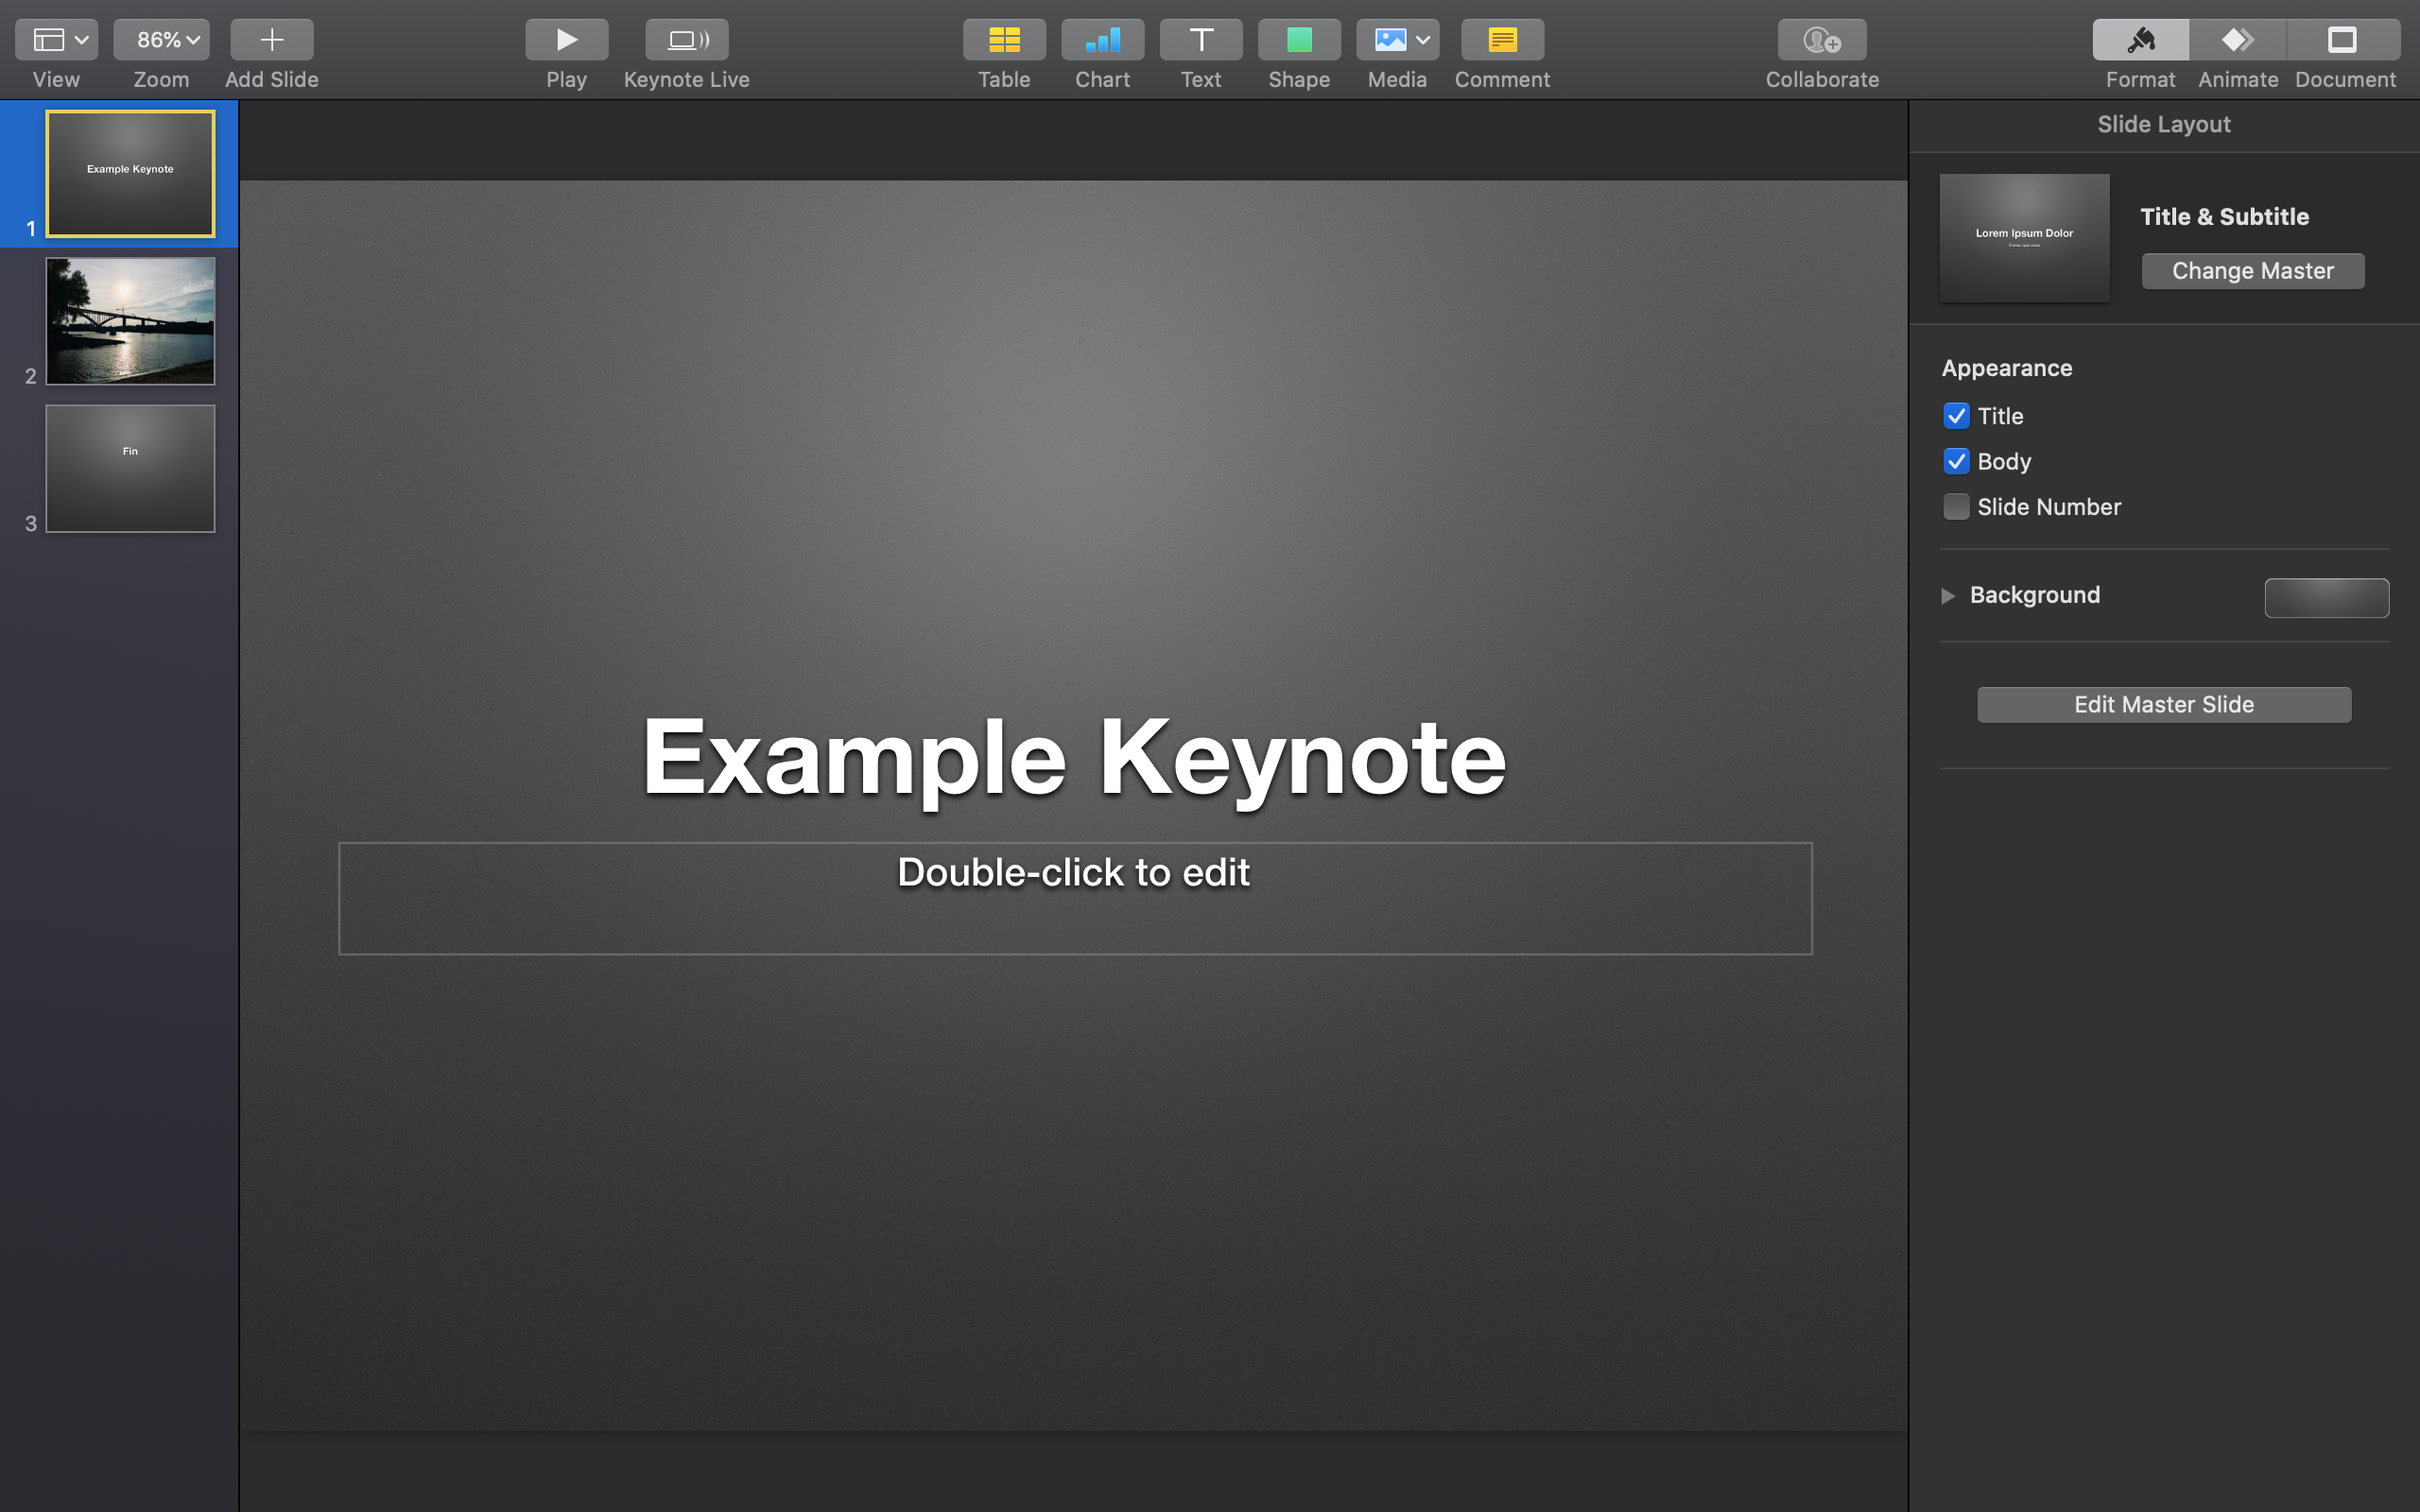Click the Change Master button

[2252, 271]
